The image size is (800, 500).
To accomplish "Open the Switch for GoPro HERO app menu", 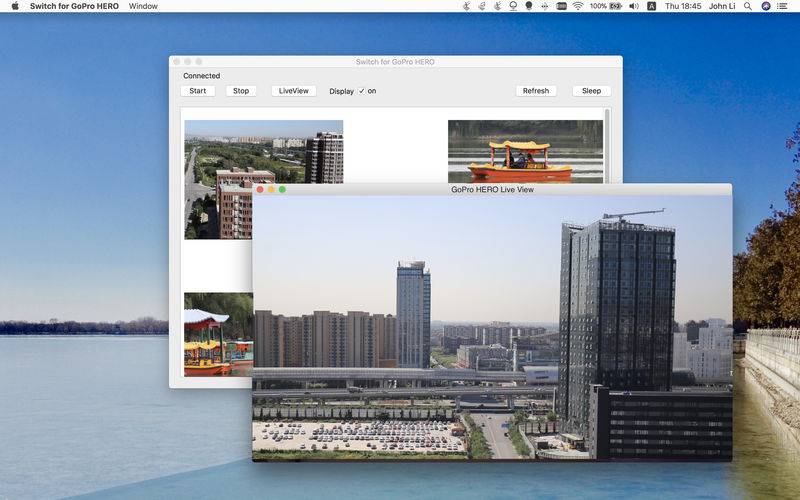I will click(74, 6).
